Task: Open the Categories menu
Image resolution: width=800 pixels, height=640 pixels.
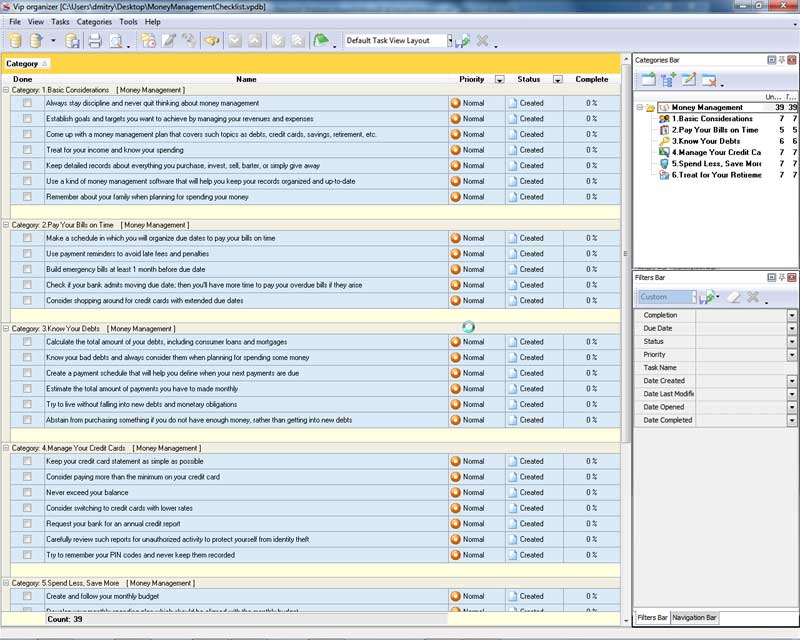Action: point(94,21)
